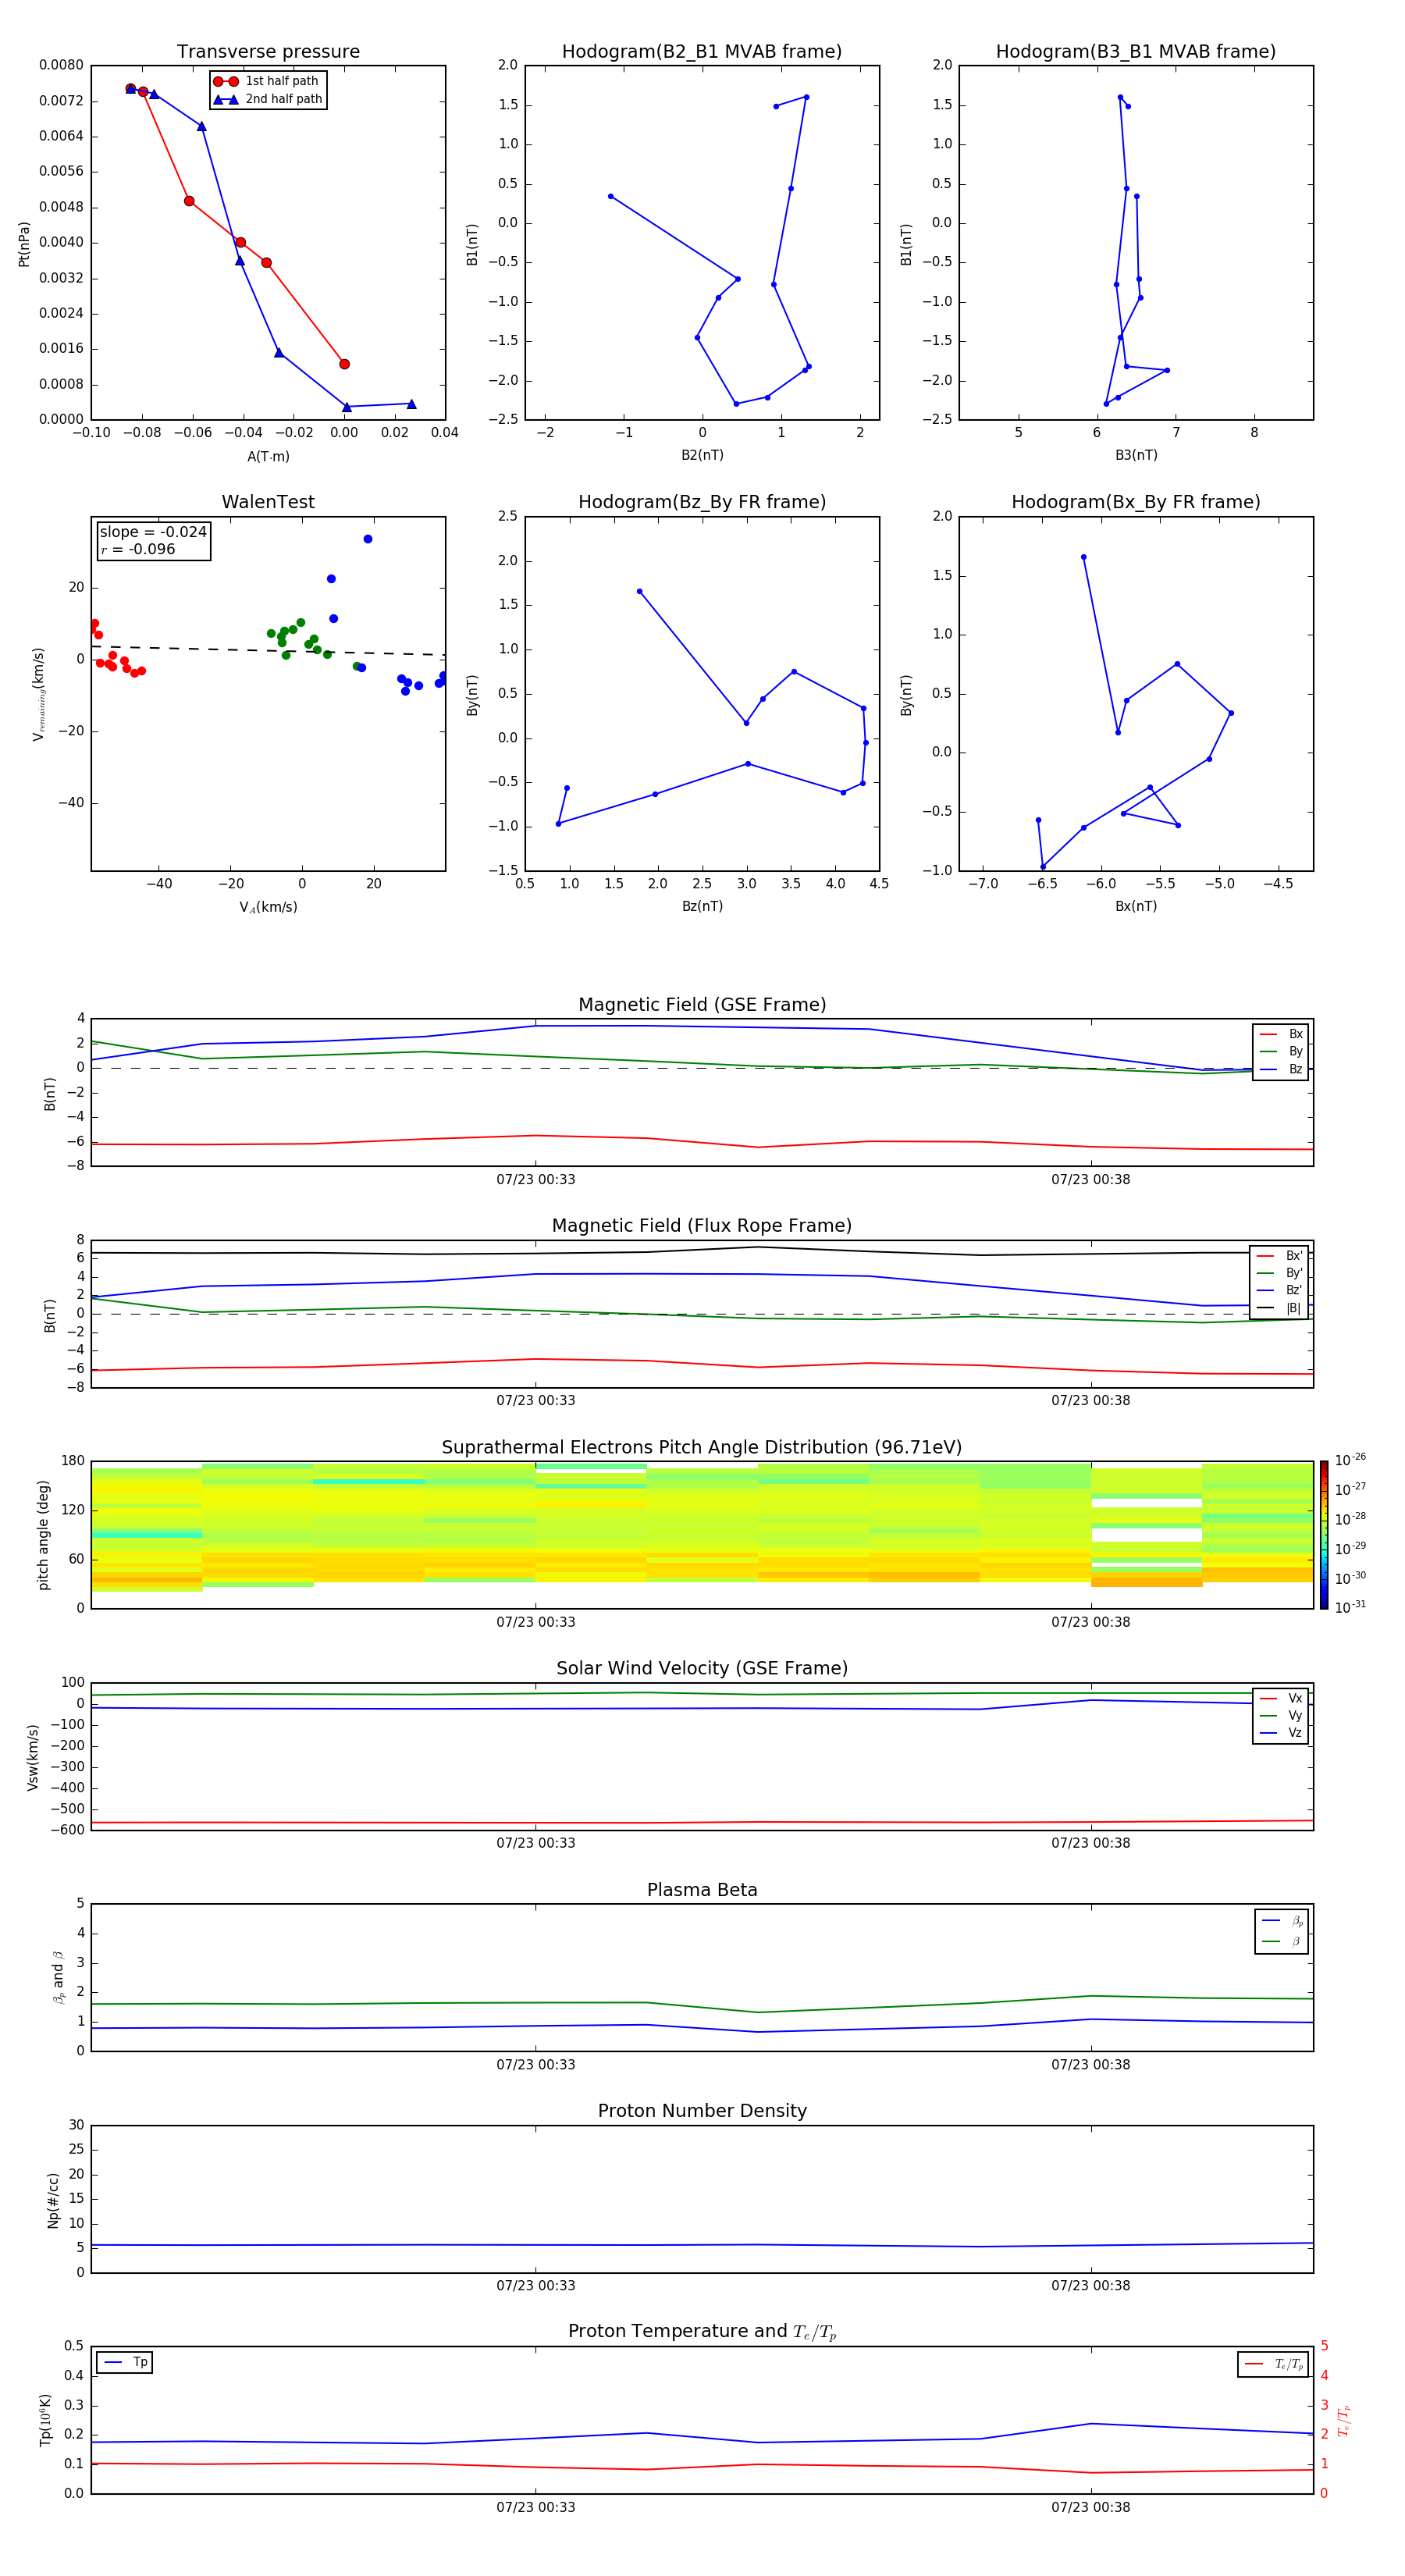Click the Hodogram(B2_B1 MVAB frame) title
The height and width of the screenshot is (2576, 1405).
point(702,52)
